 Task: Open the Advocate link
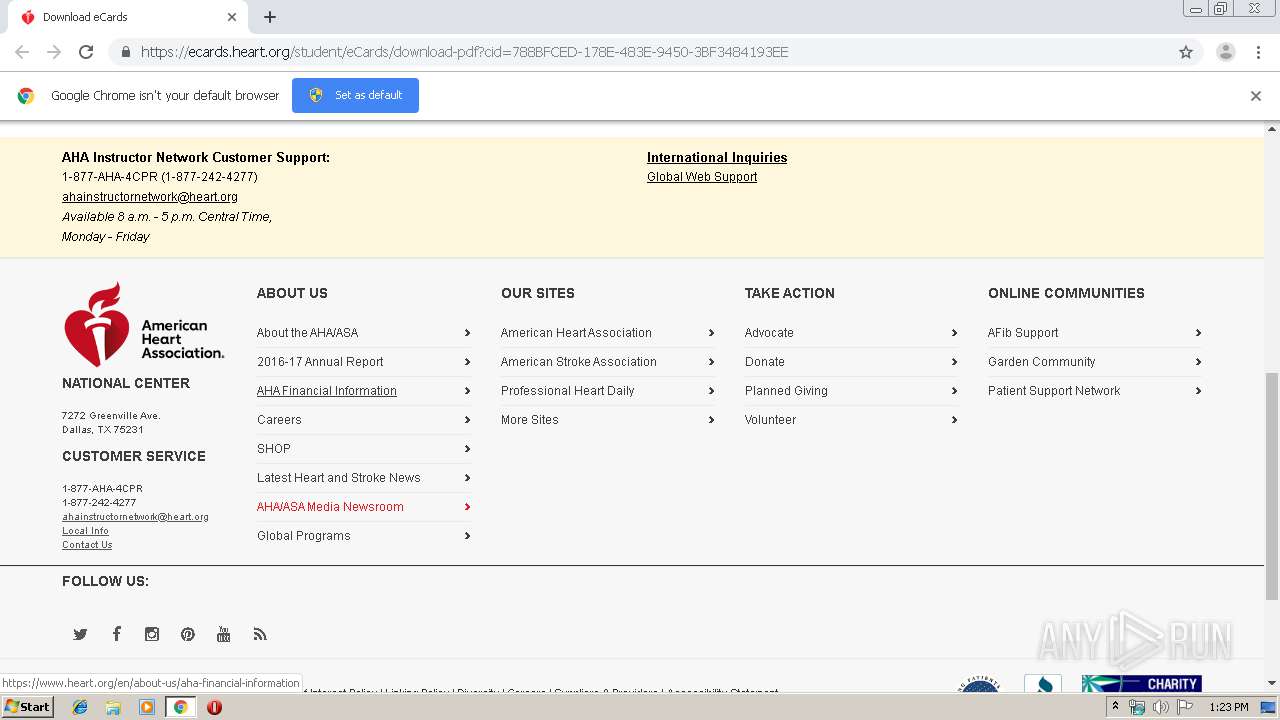click(769, 333)
